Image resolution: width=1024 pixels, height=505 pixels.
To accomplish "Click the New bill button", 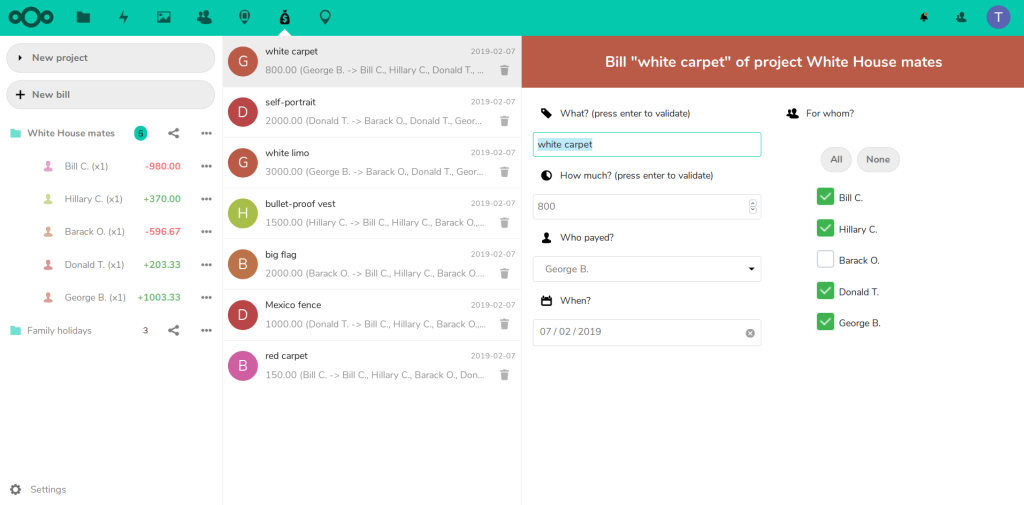I will coord(110,95).
